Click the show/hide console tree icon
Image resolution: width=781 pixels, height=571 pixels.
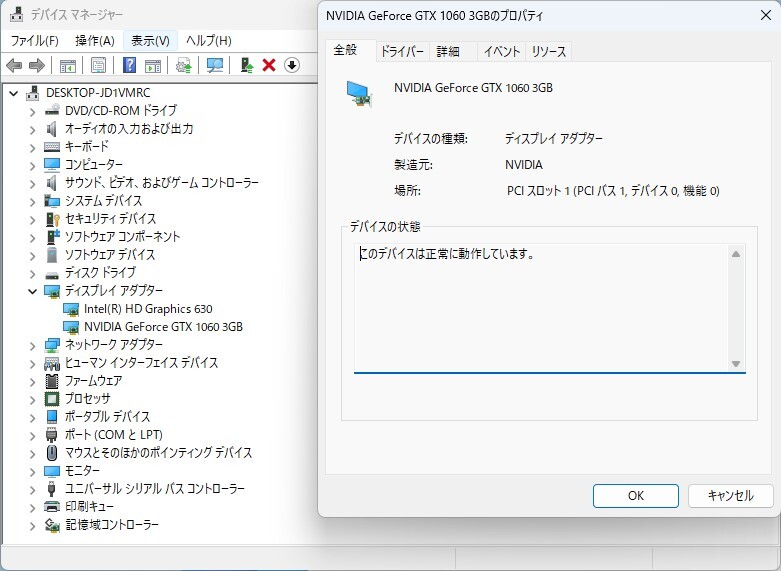[68, 65]
